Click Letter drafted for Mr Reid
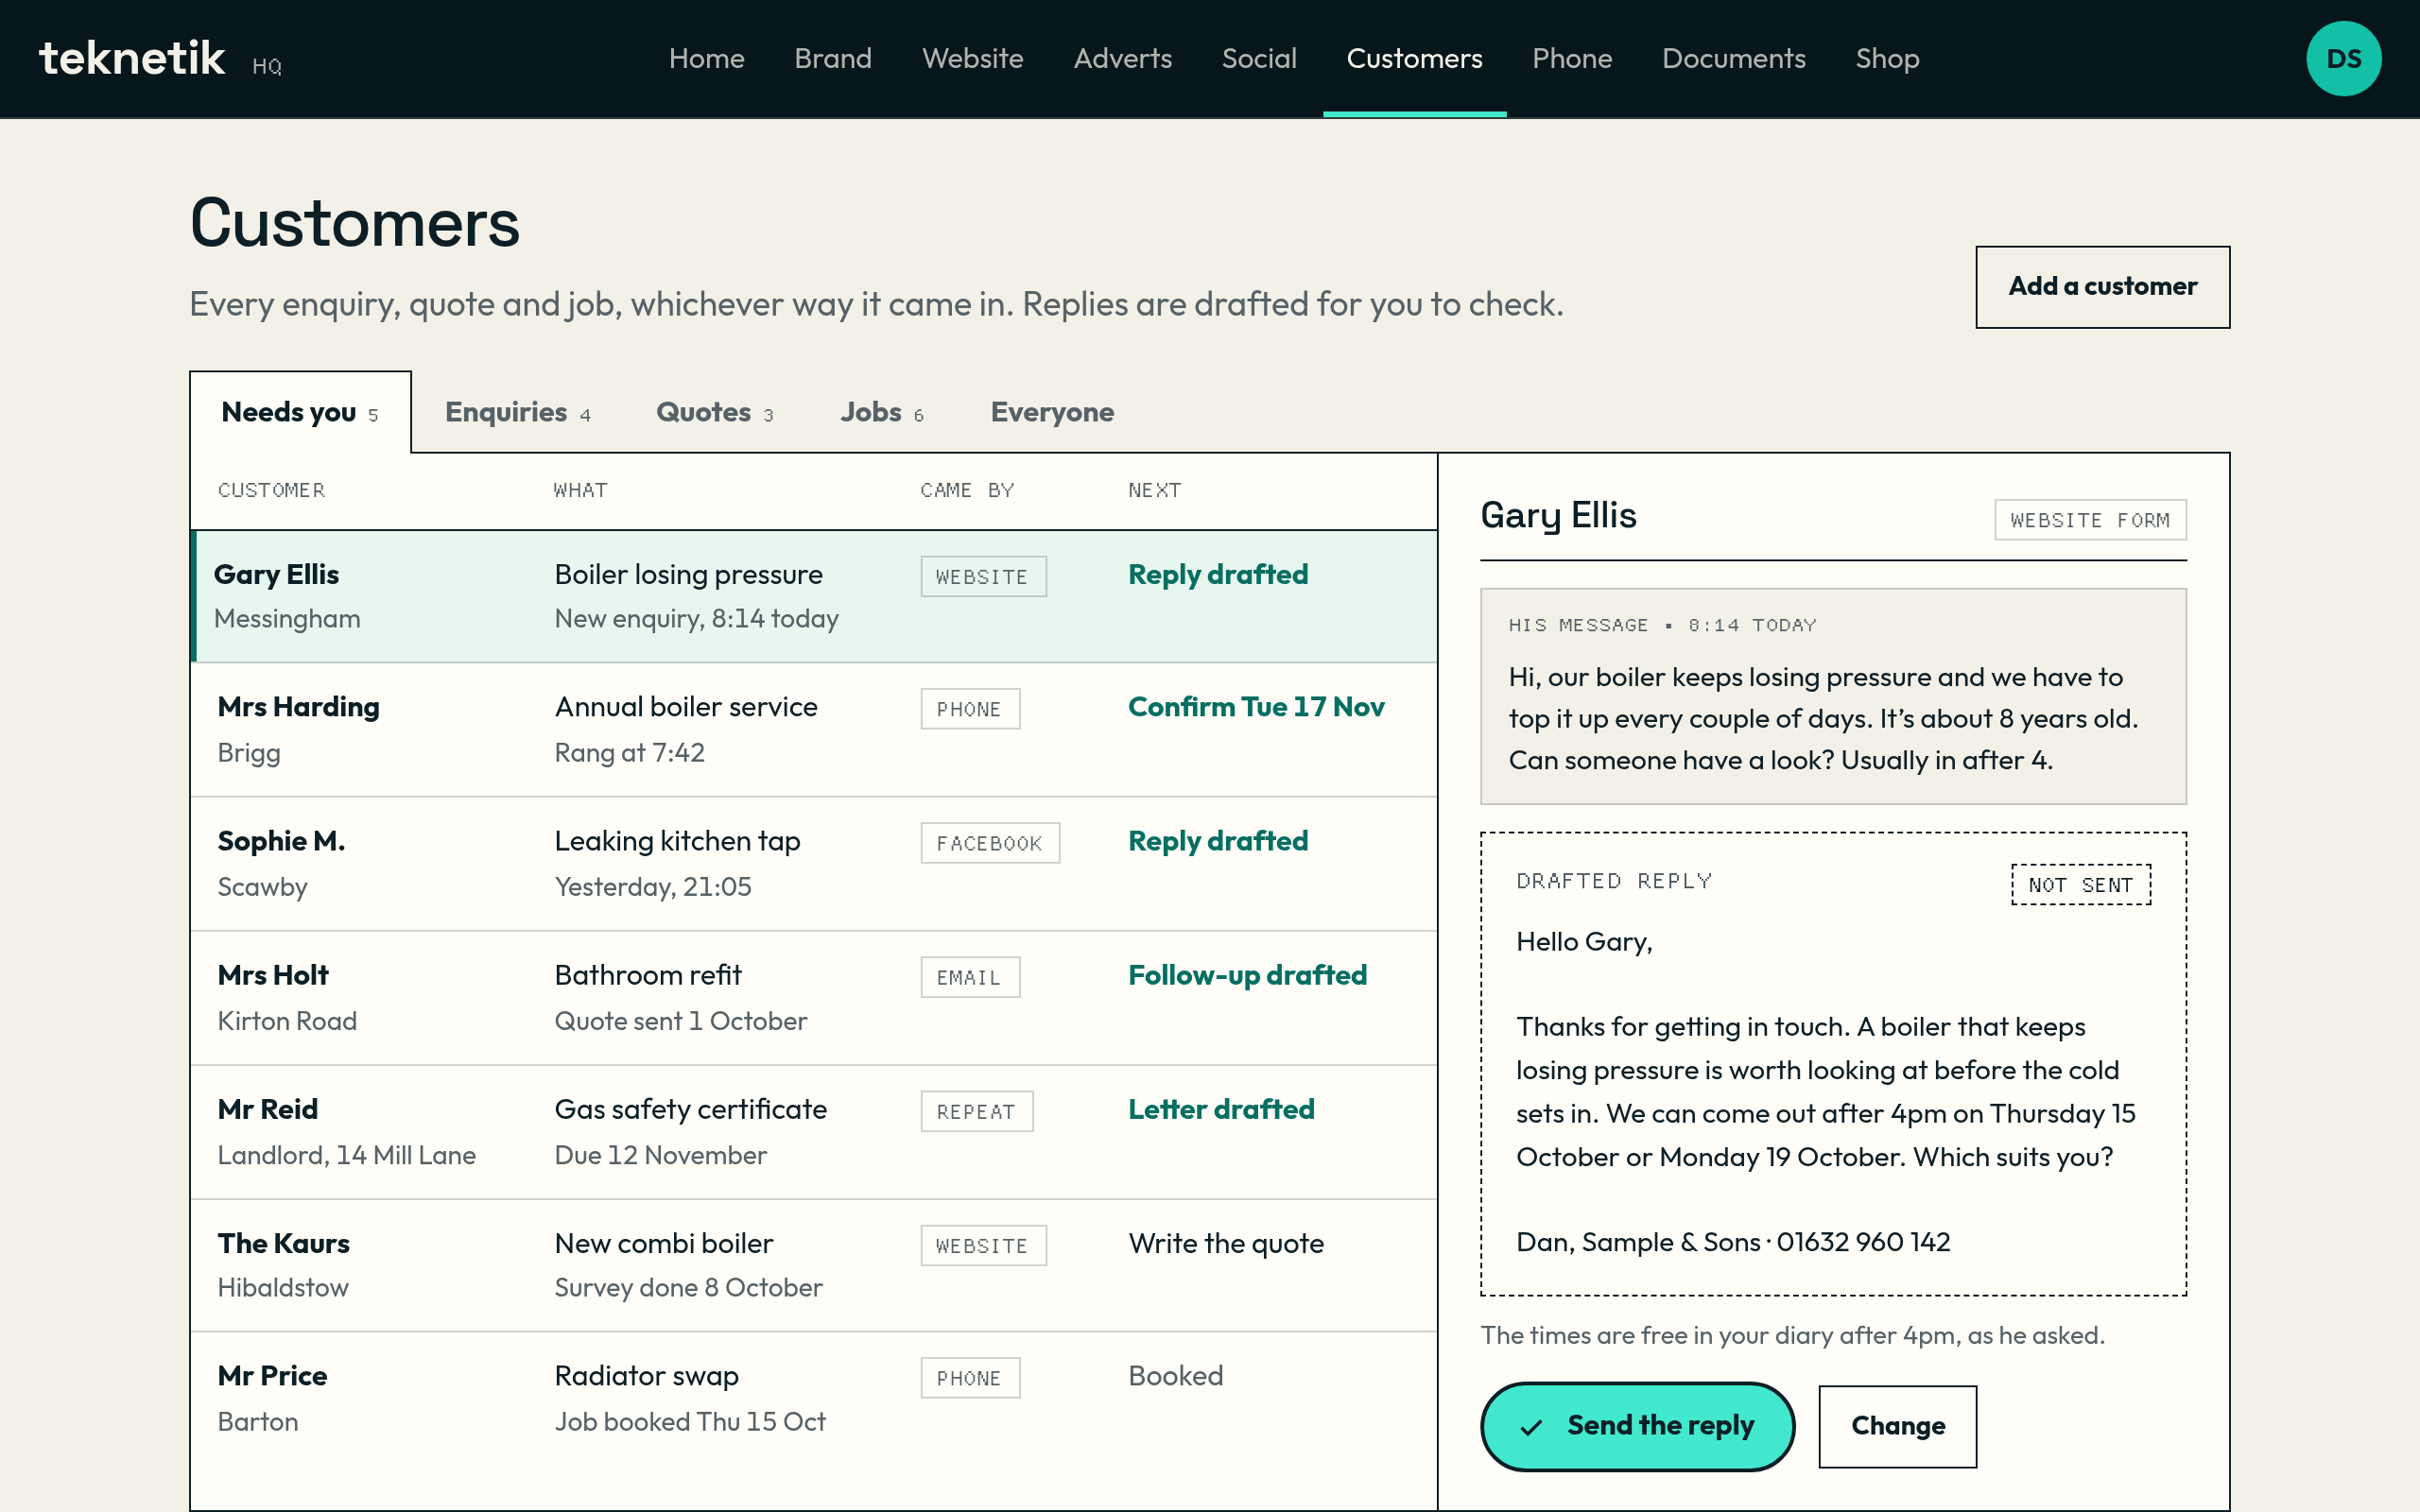Screen dimensions: 2420x1512 [1221, 1109]
